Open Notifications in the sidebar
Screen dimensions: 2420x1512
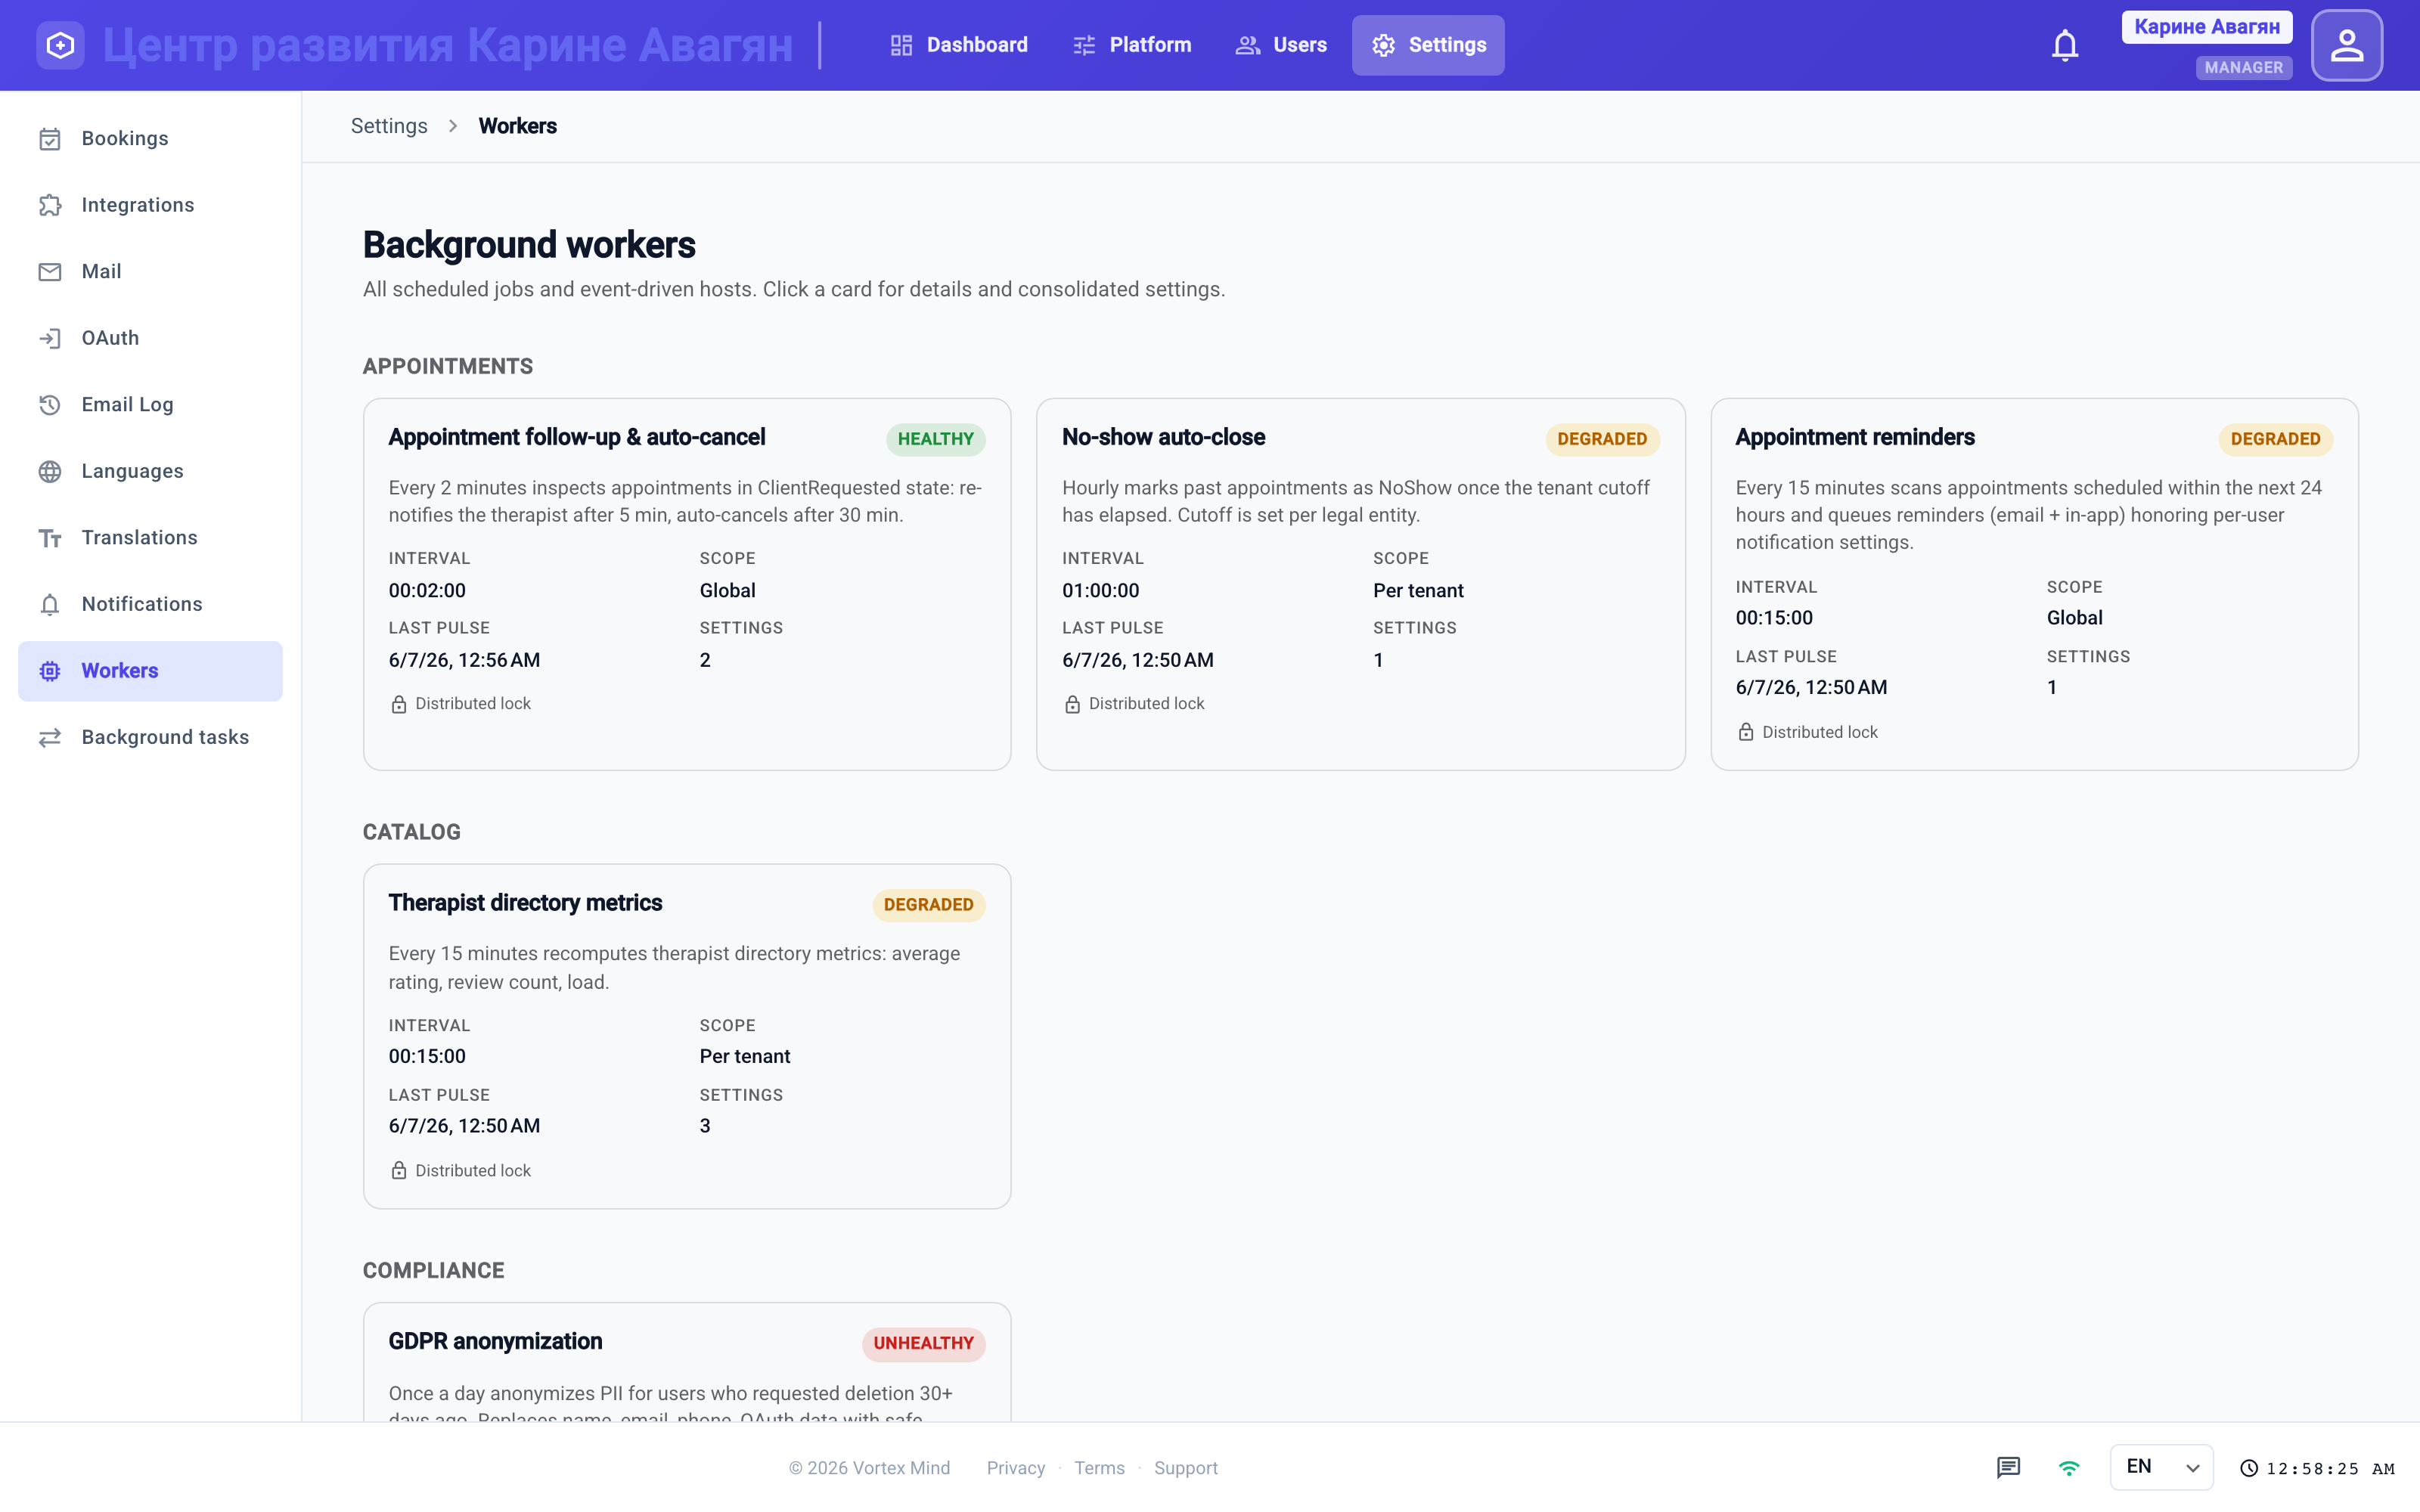[x=150, y=604]
